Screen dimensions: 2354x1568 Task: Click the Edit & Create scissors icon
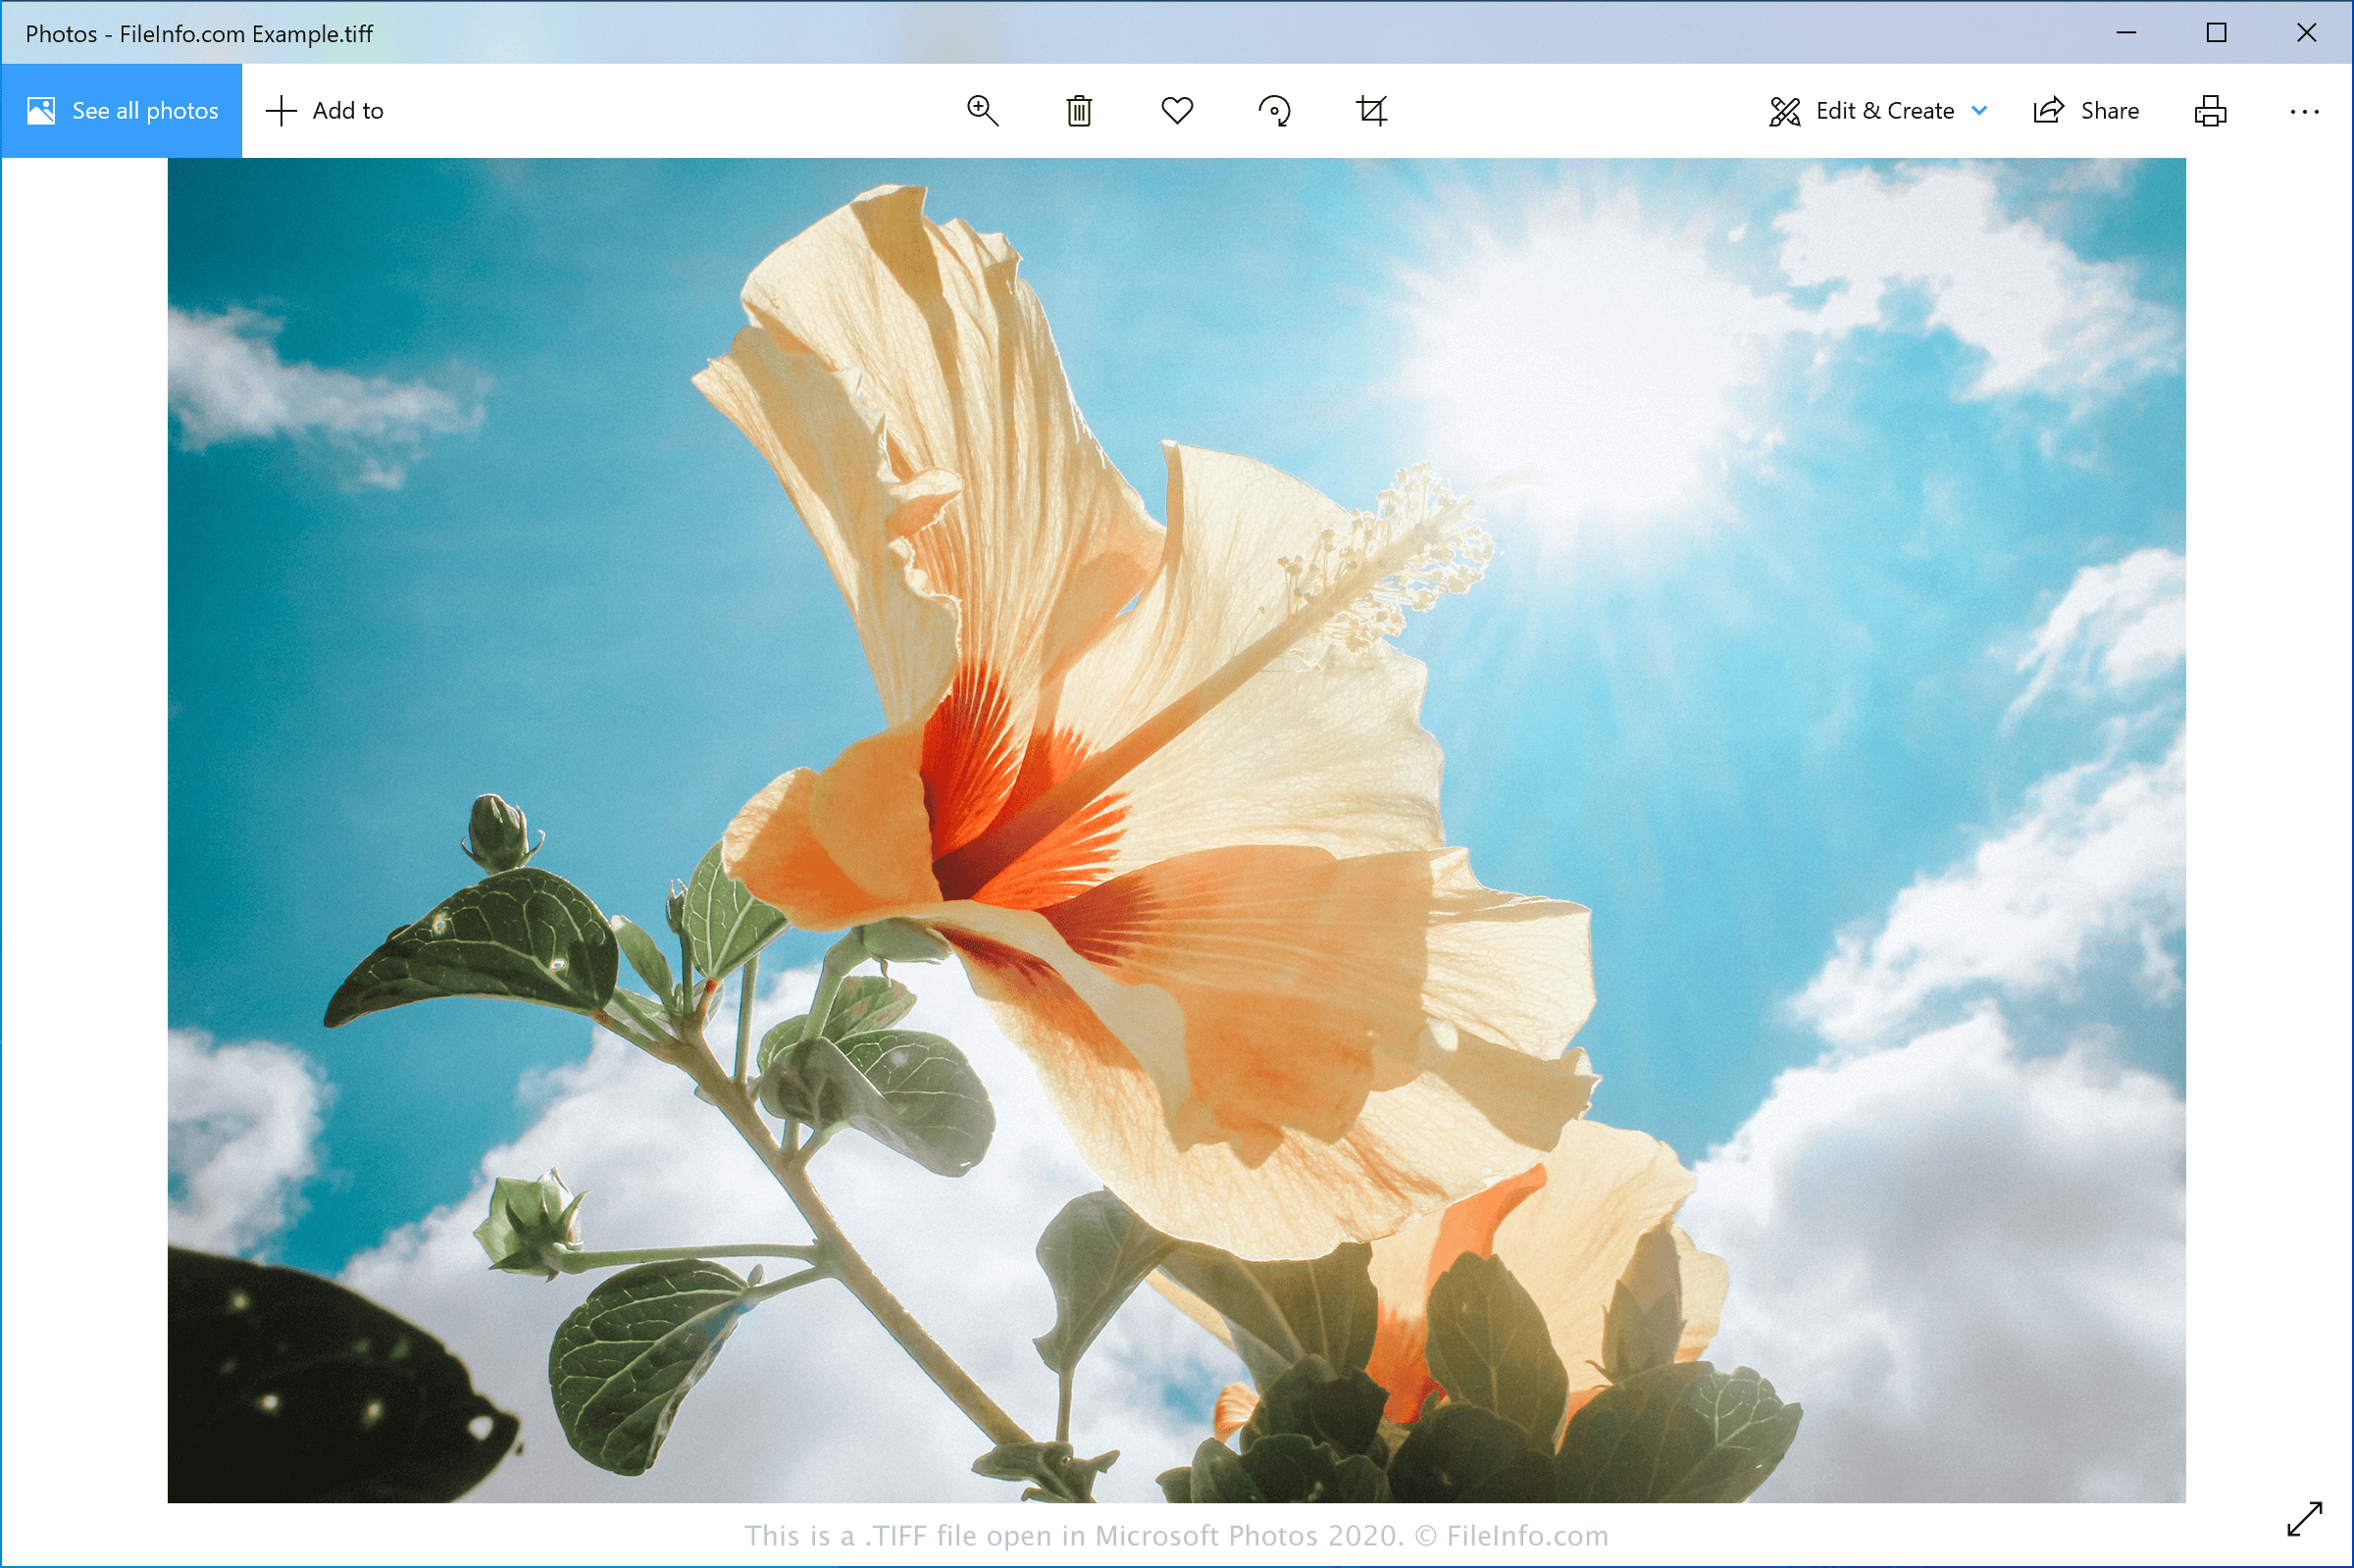click(x=1782, y=109)
